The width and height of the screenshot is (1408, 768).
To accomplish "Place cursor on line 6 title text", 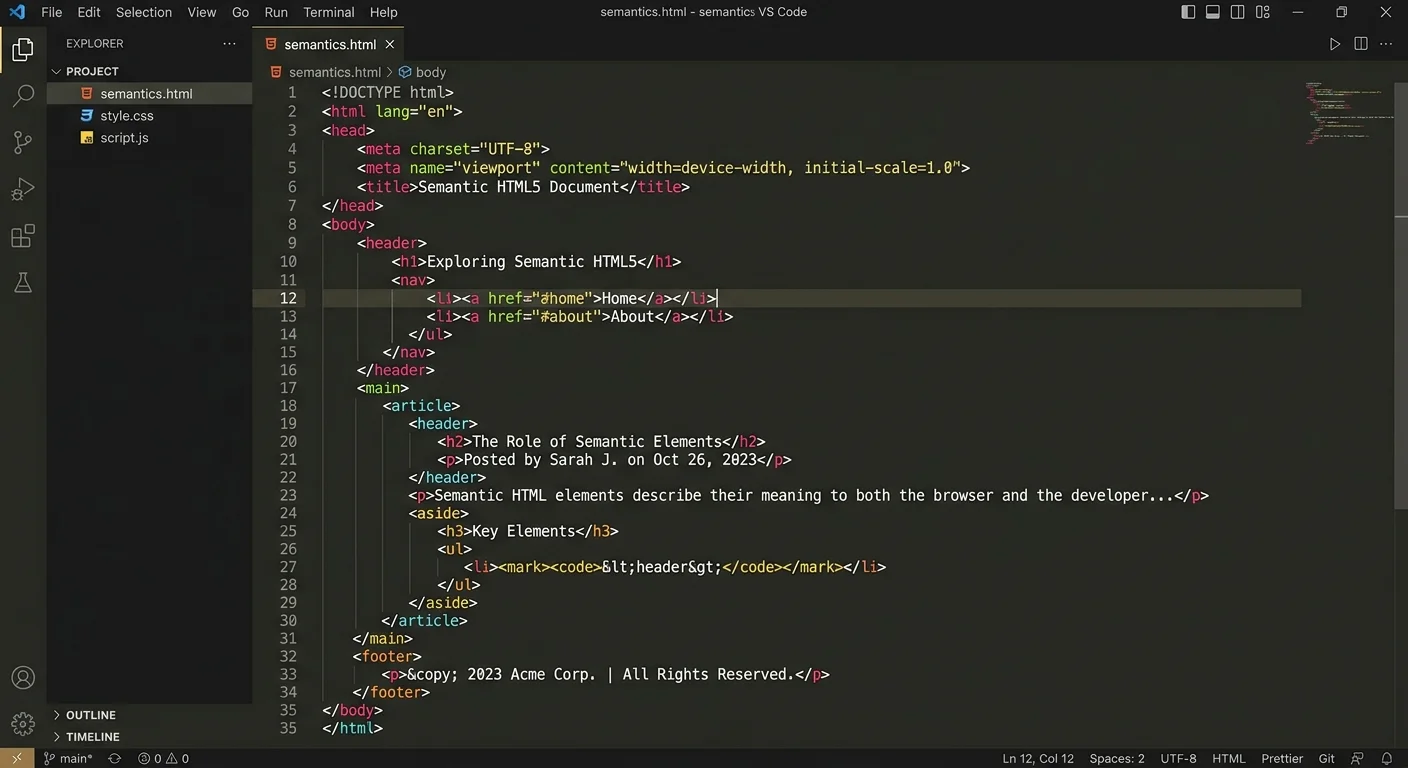I will pyautogui.click(x=518, y=186).
